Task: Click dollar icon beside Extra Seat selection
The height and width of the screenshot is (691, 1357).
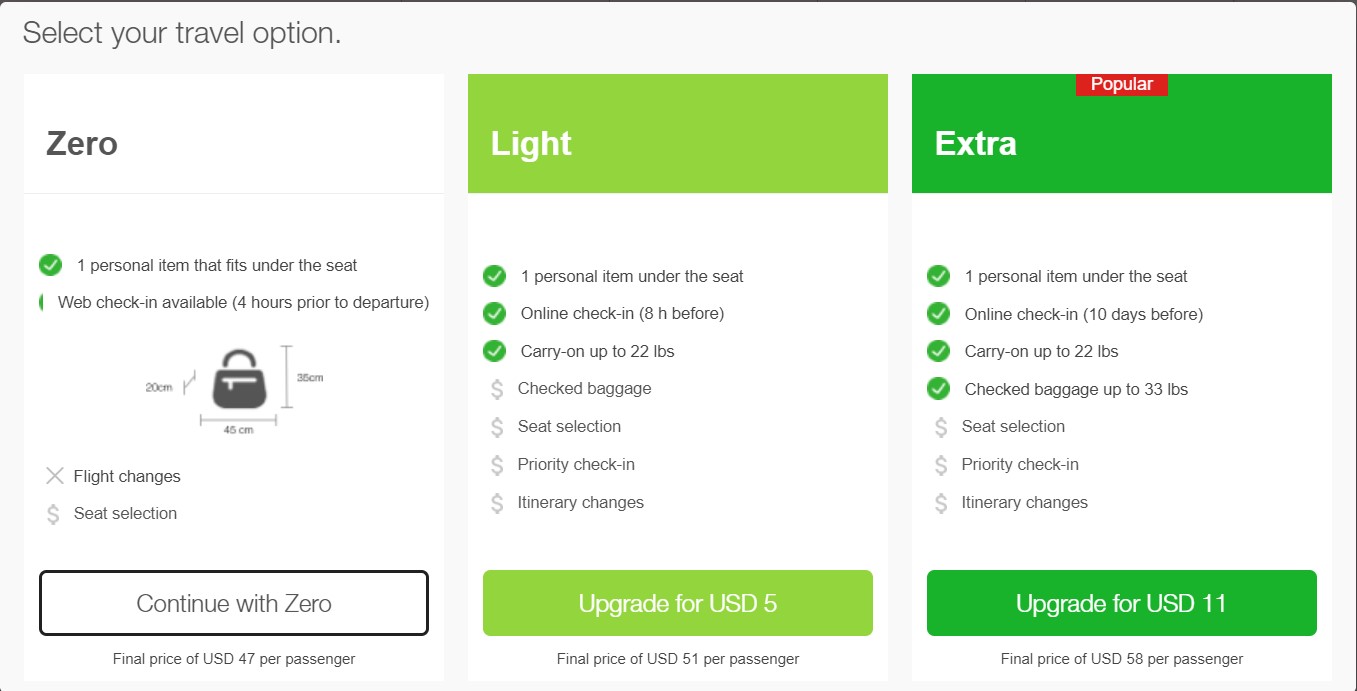Action: 941,427
